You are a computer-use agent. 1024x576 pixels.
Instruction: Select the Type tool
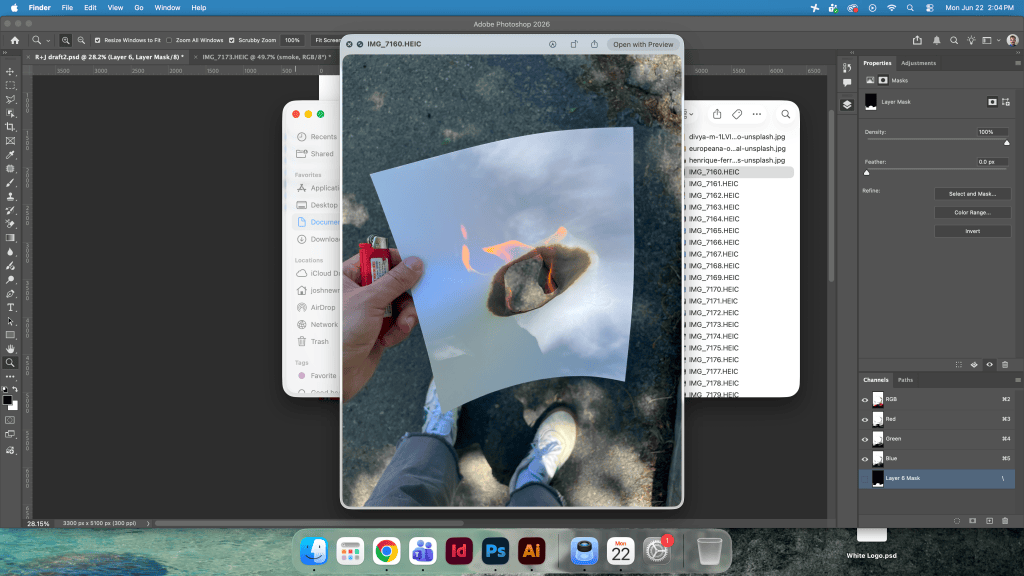[10, 308]
